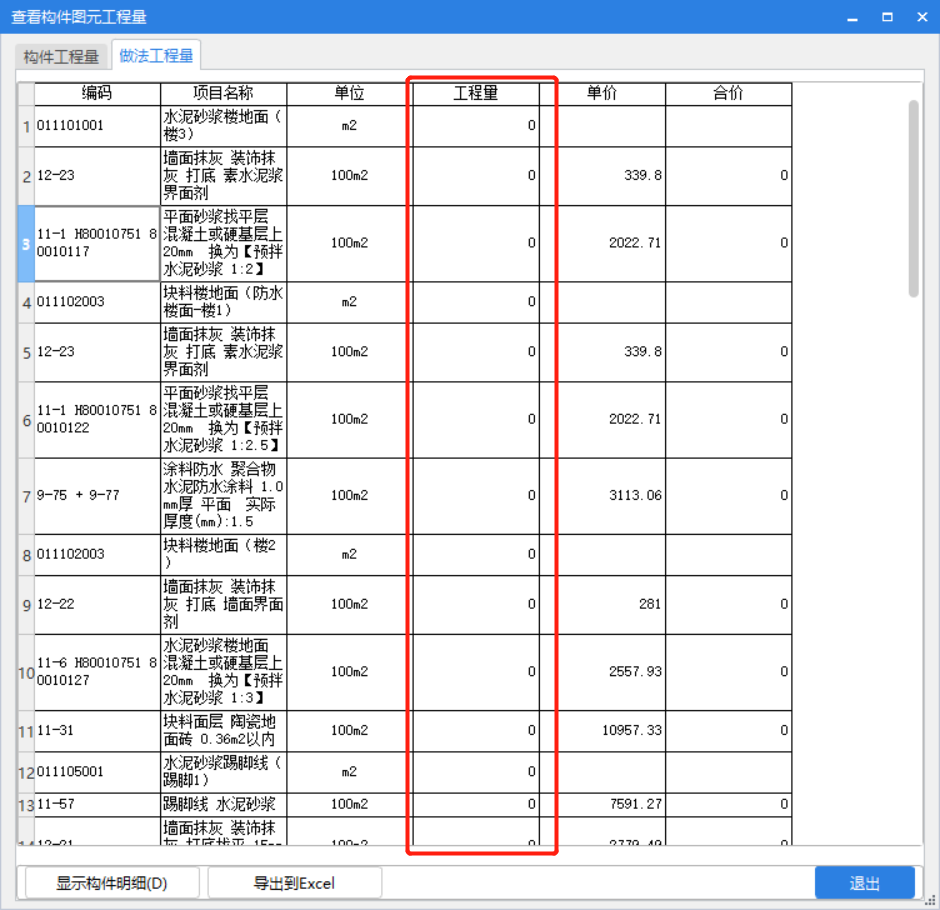Select row header number 7
Viewport: 940px width, 910px height.
tap(26, 496)
